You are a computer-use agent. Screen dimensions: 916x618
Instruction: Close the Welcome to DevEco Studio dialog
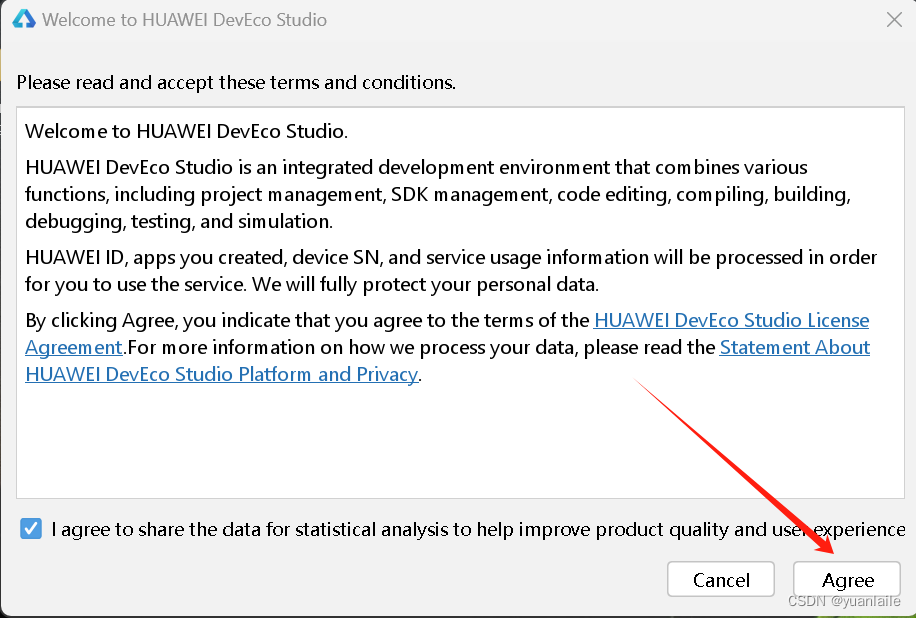tap(894, 20)
